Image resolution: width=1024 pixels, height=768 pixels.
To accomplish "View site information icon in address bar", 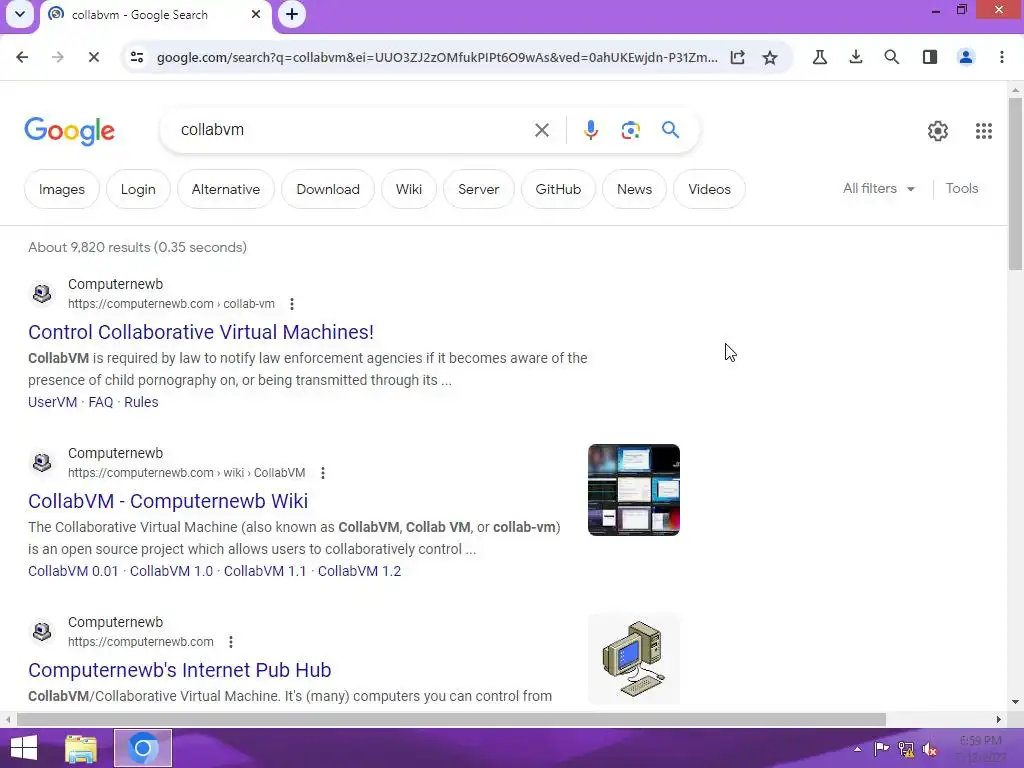I will tap(136, 57).
